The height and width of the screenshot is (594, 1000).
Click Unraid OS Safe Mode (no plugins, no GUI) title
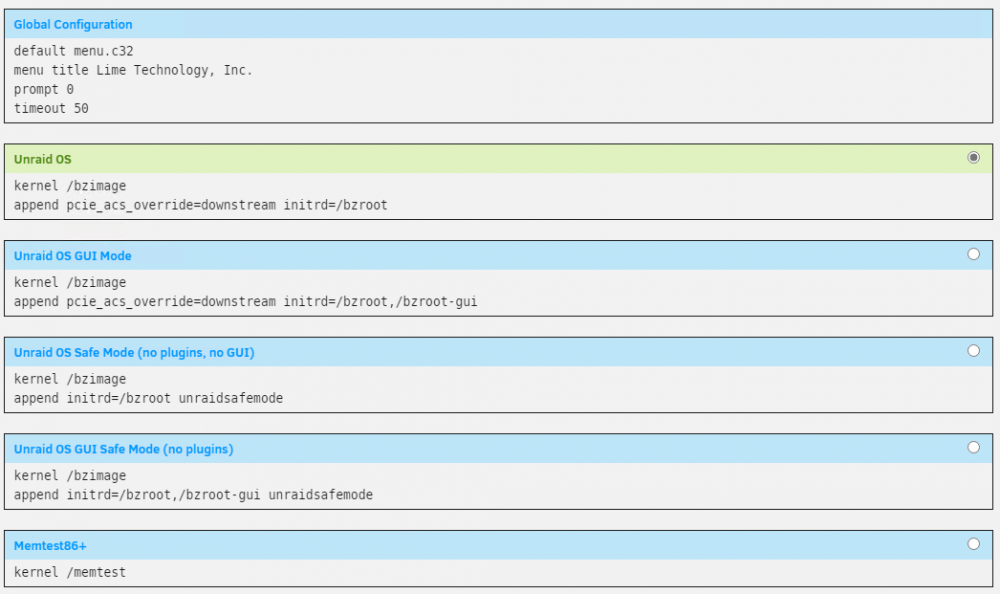point(134,353)
